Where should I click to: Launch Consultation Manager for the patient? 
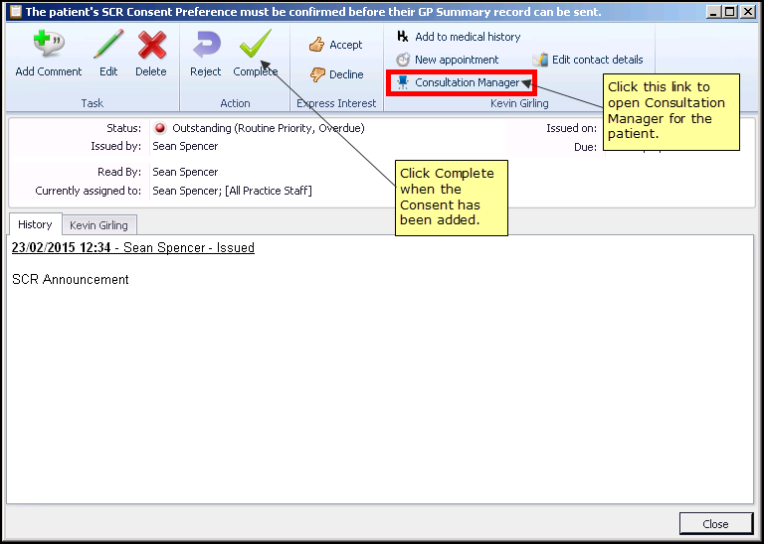[466, 83]
